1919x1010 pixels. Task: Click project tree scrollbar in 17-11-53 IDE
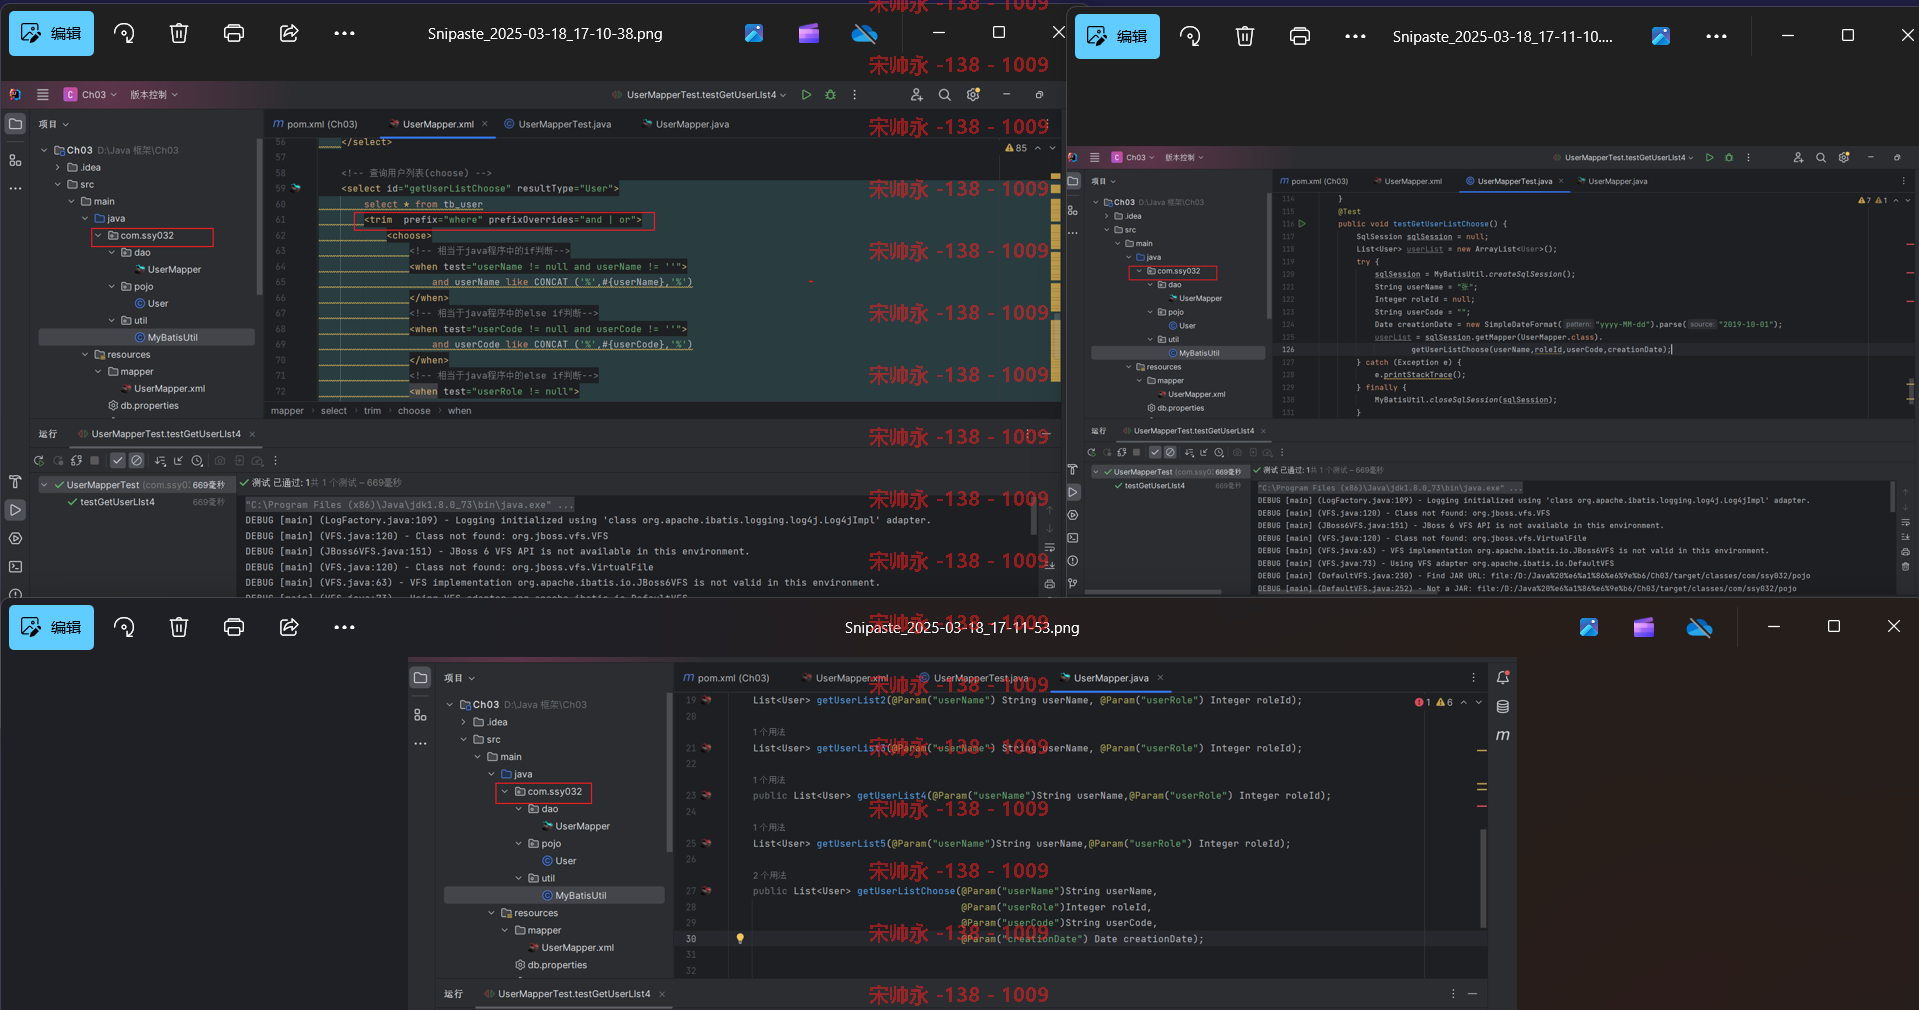(668, 774)
